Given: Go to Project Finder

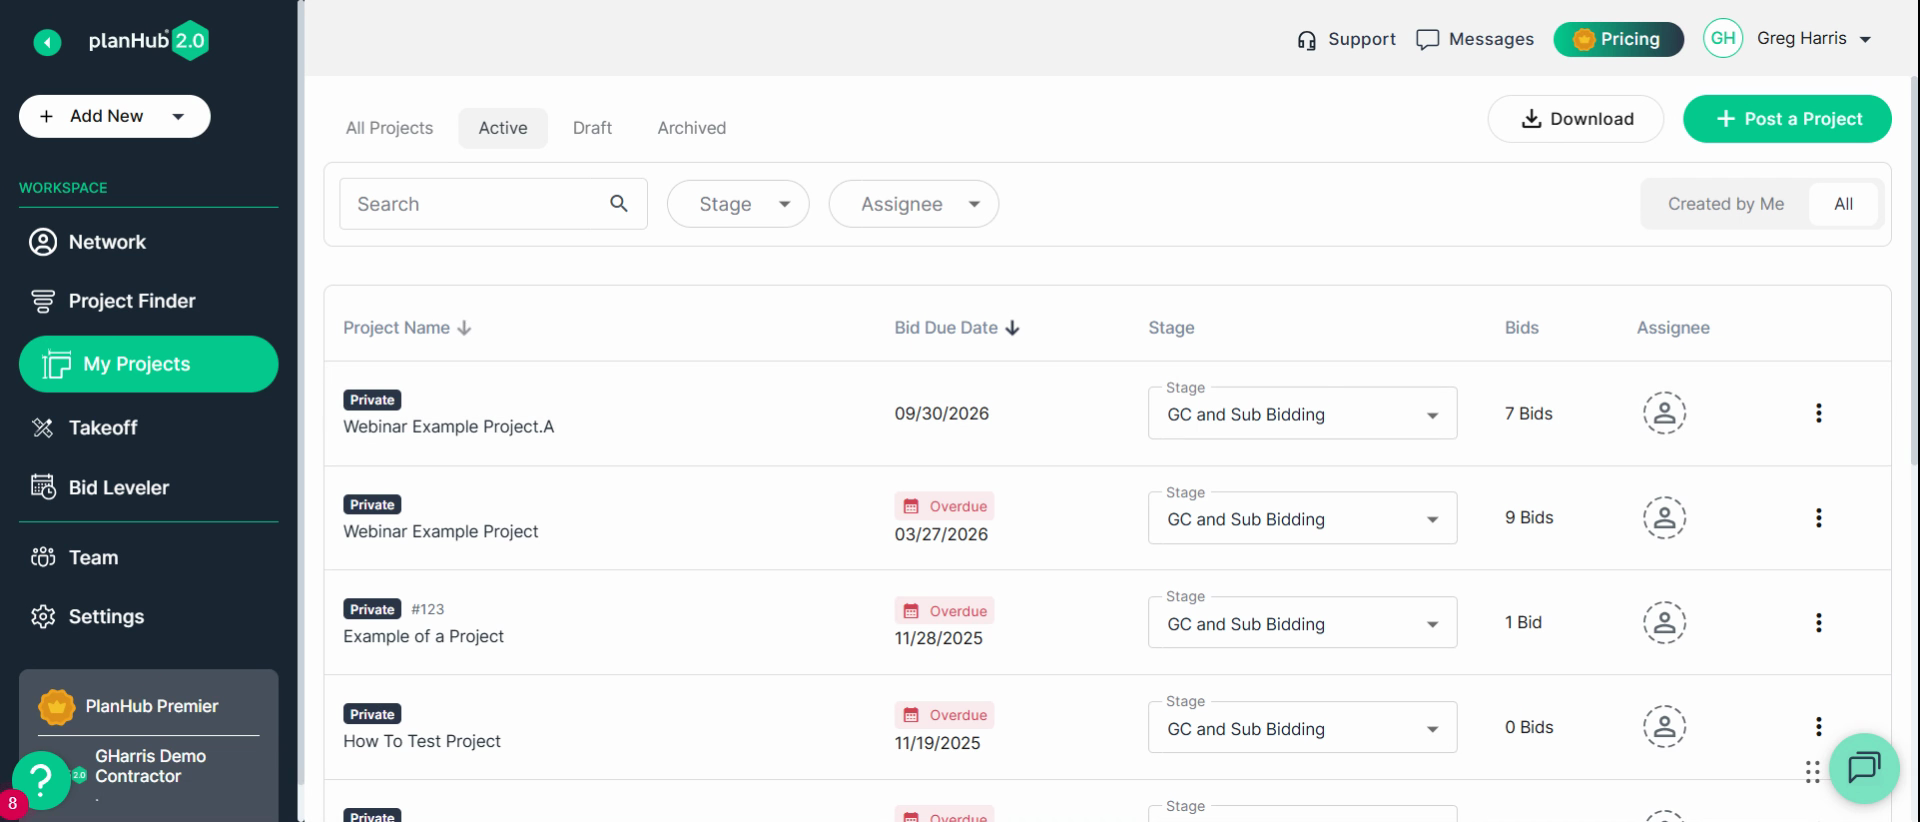Looking at the screenshot, I should tap(113, 301).
